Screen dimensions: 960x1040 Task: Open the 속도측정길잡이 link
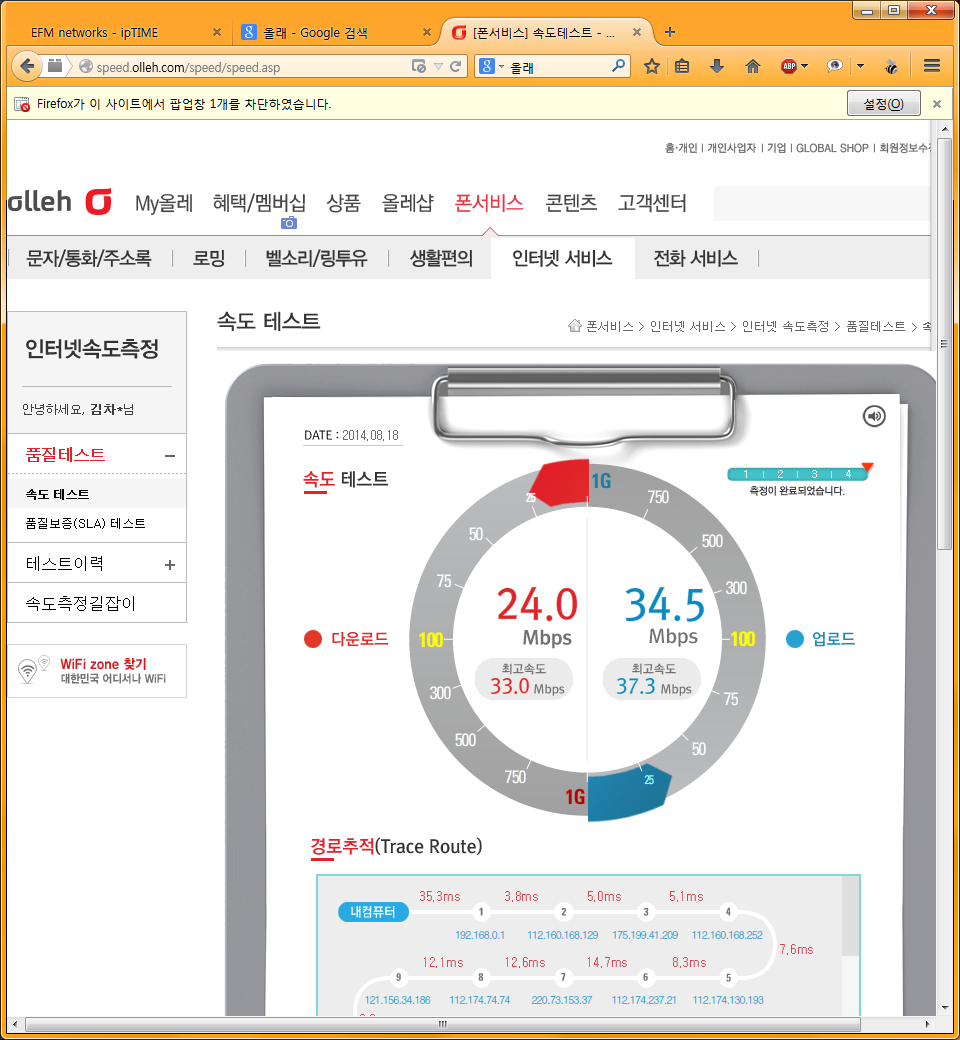tap(80, 603)
